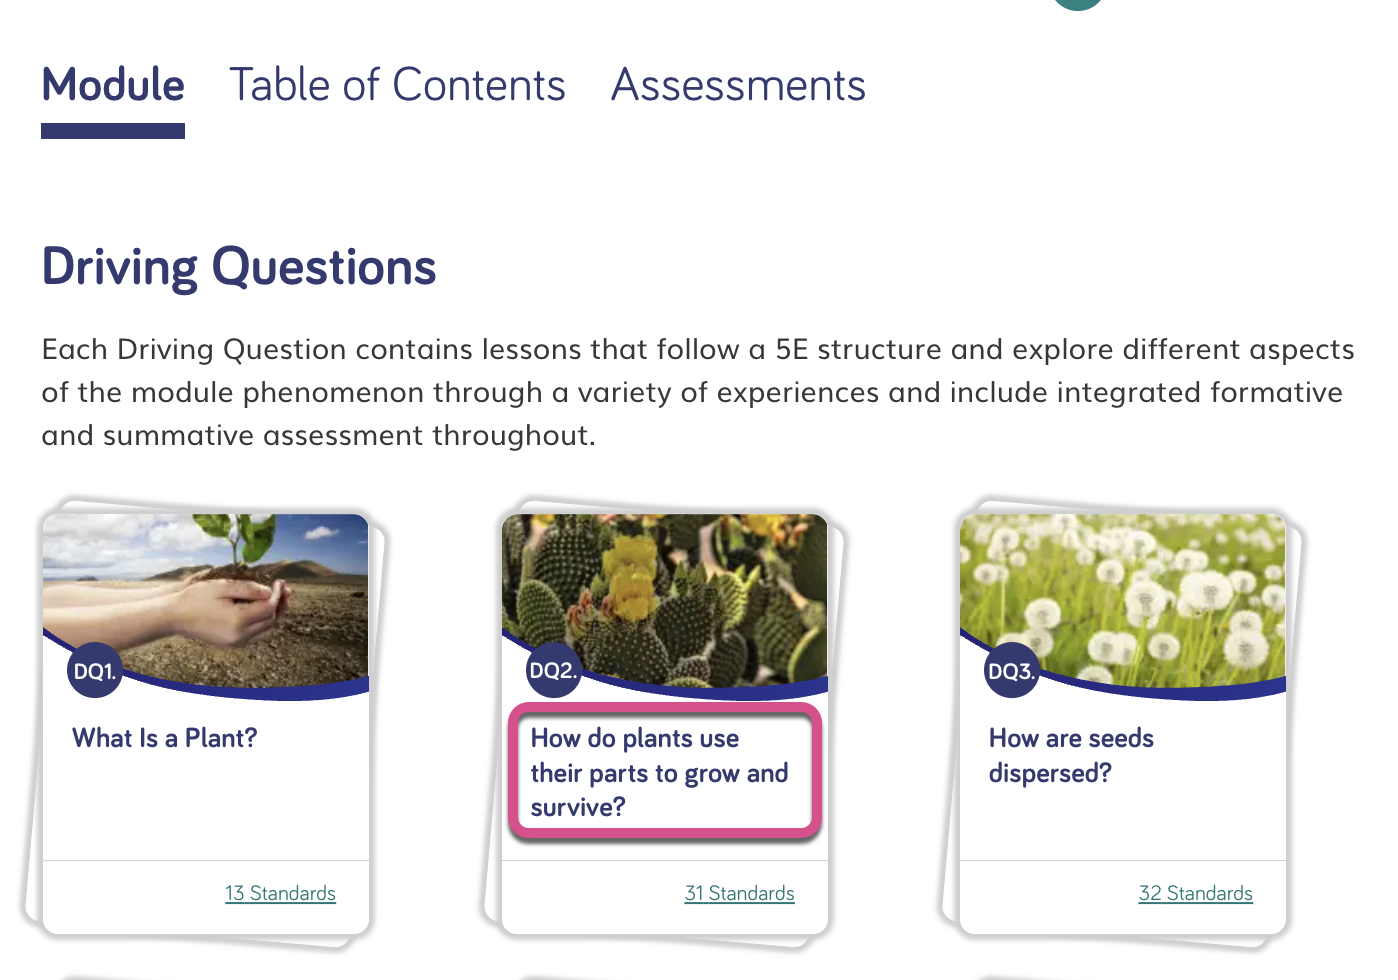Open the 'What Is a Plant?' title
1398x980 pixels.
pos(165,738)
